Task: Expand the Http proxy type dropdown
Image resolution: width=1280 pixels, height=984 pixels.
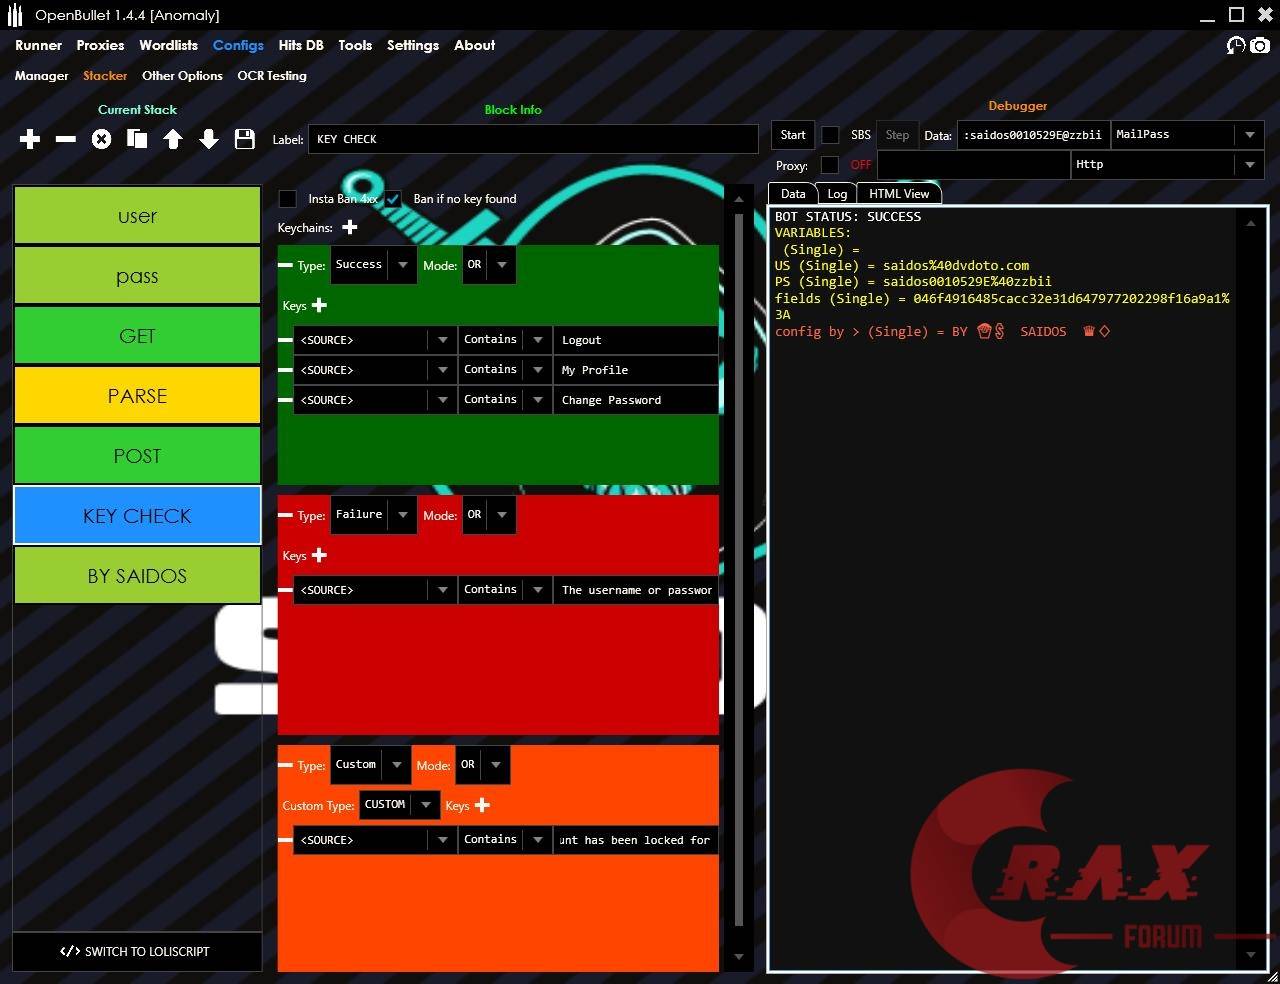Action: [1249, 164]
